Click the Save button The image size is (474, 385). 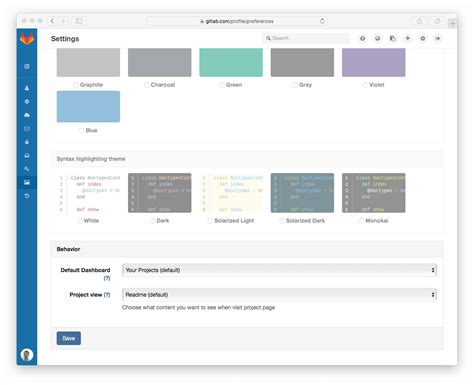(69, 338)
